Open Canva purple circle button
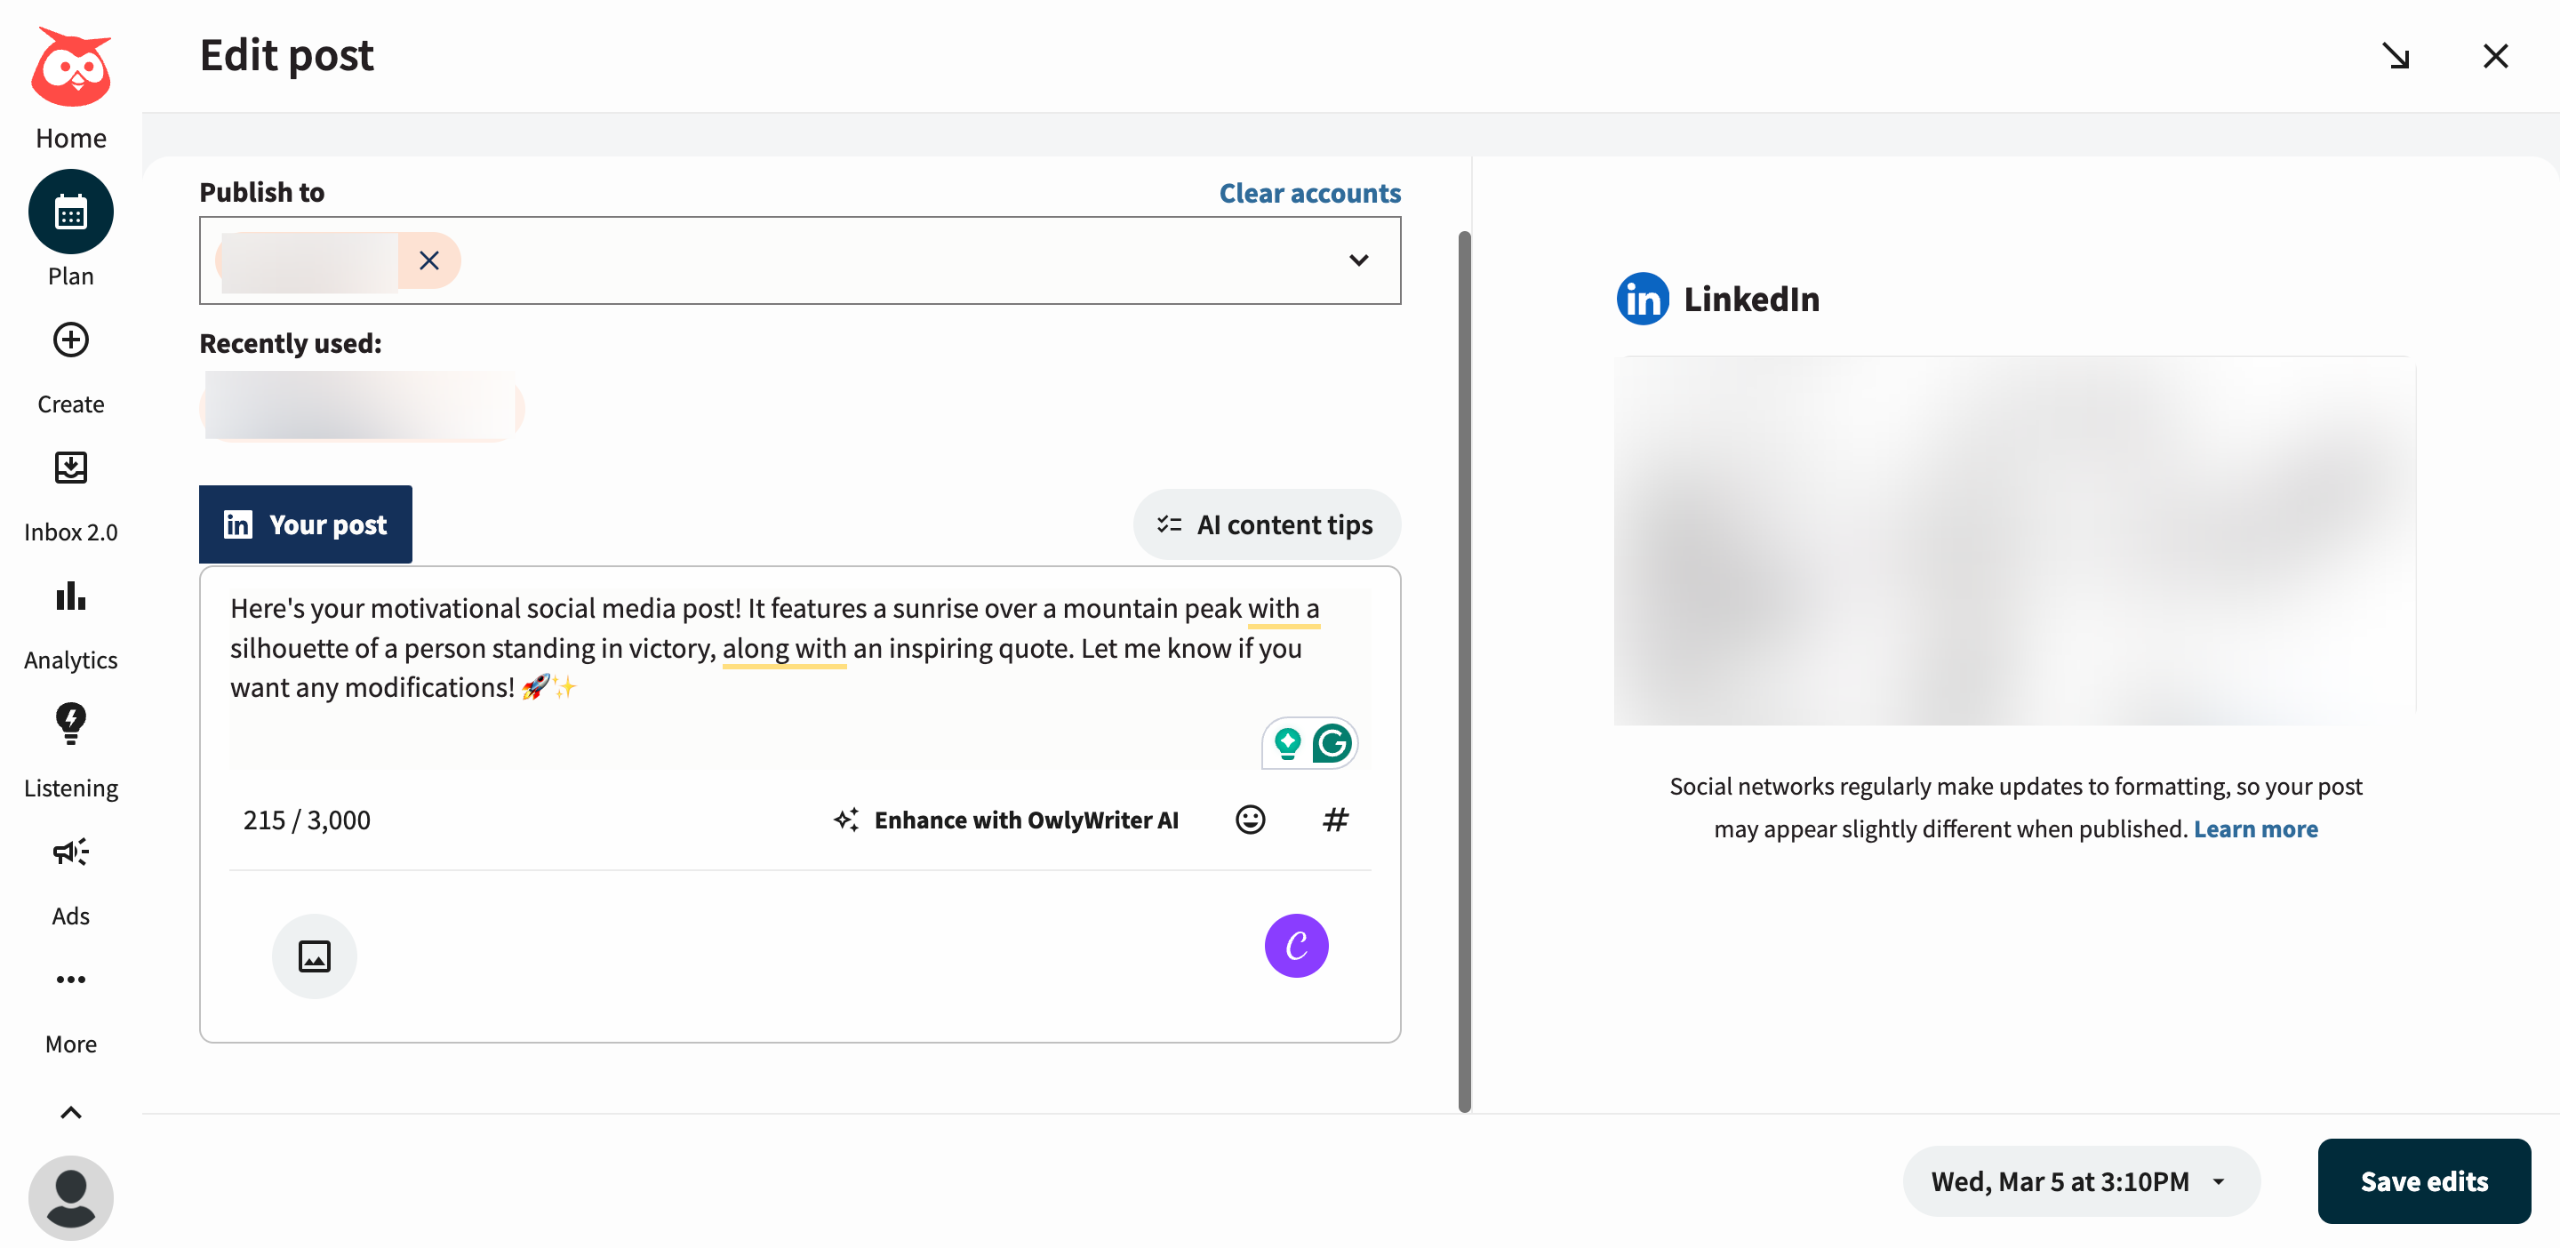This screenshot has width=2560, height=1248. (1296, 946)
